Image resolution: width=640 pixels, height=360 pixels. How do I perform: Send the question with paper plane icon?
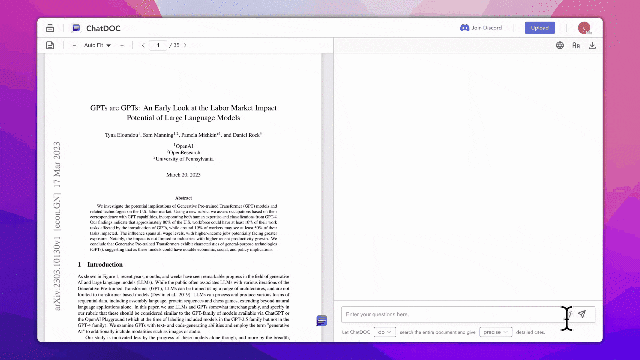[x=582, y=314]
